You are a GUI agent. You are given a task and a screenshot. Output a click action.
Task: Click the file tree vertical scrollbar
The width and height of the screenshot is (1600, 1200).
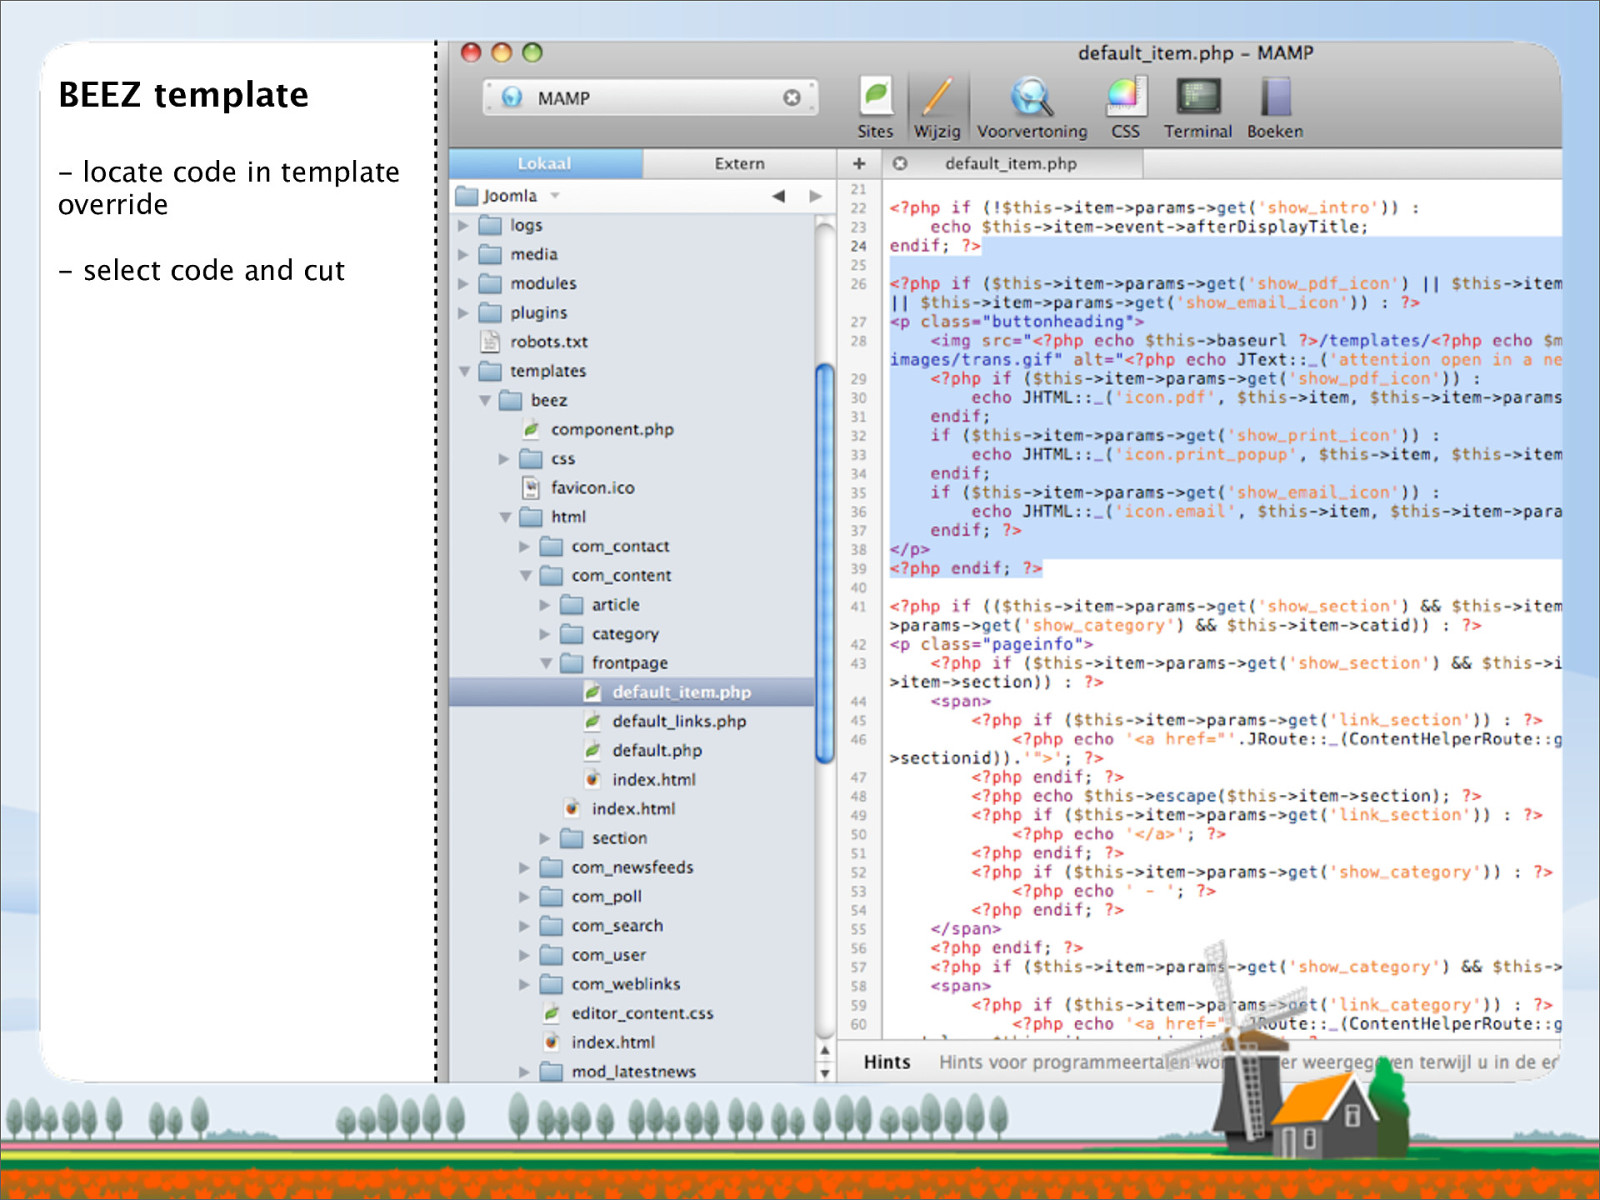coord(825,563)
